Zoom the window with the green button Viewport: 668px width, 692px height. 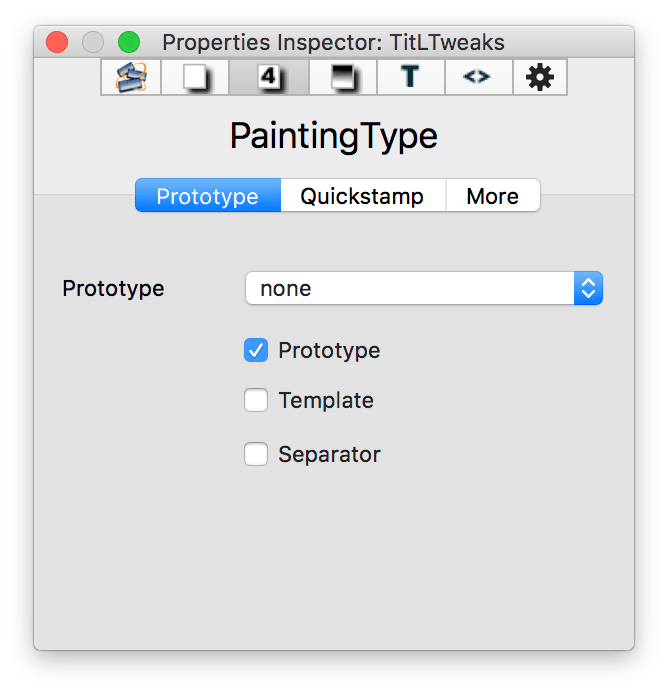coord(129,42)
